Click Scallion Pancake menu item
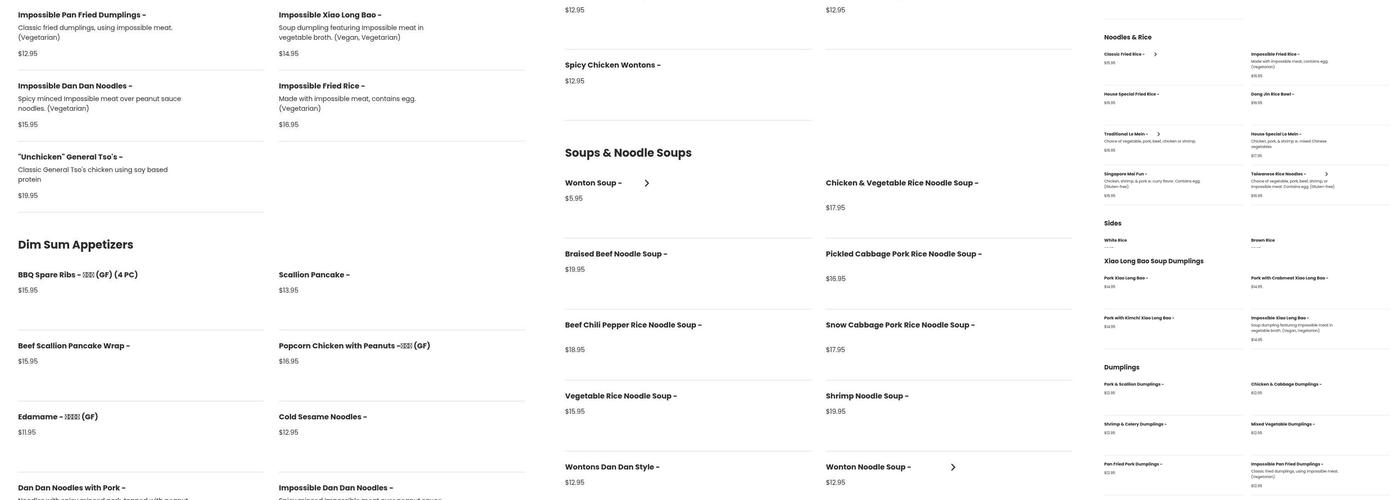 (x=314, y=275)
